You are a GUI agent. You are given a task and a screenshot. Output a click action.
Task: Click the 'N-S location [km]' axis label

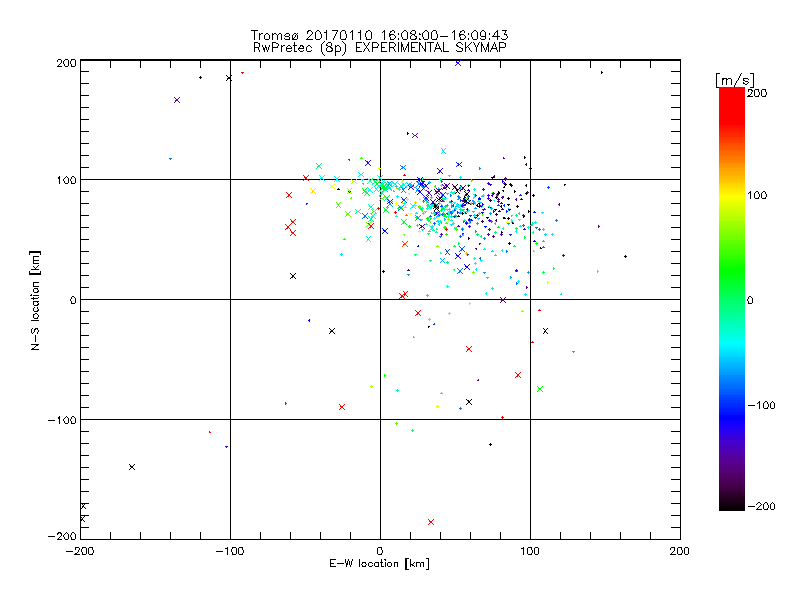pos(35,301)
